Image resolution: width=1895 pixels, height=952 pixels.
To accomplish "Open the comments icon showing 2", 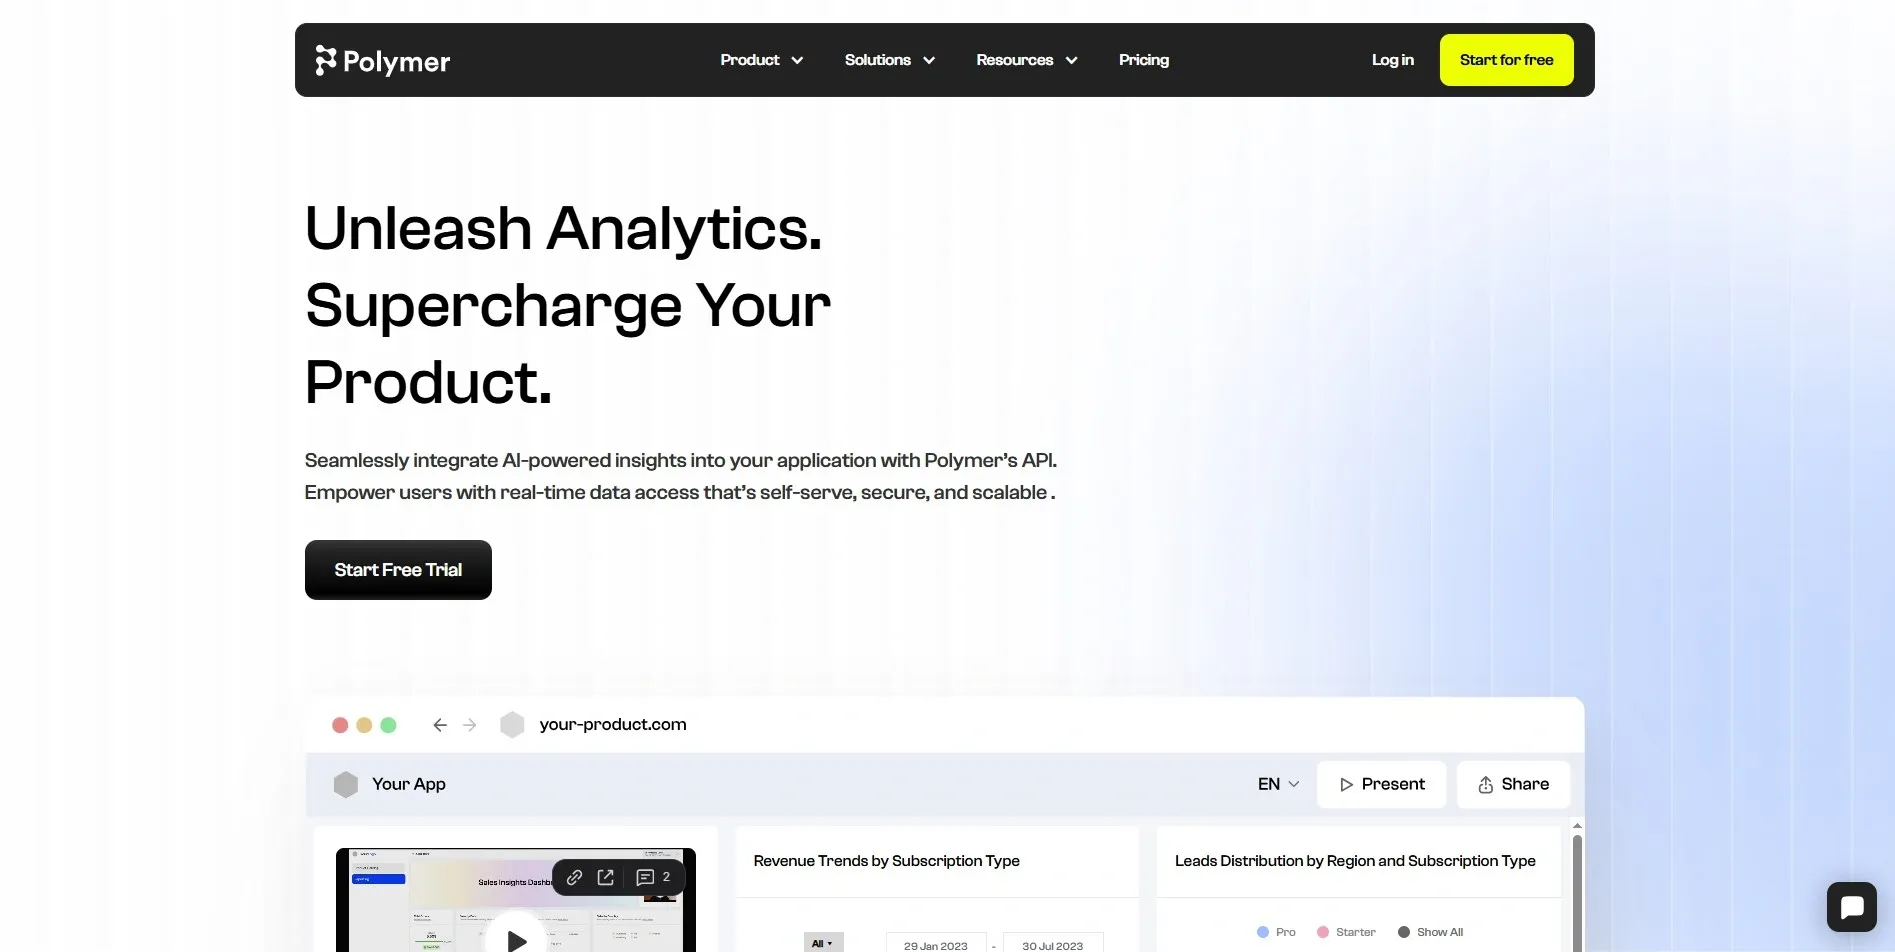I will (654, 877).
